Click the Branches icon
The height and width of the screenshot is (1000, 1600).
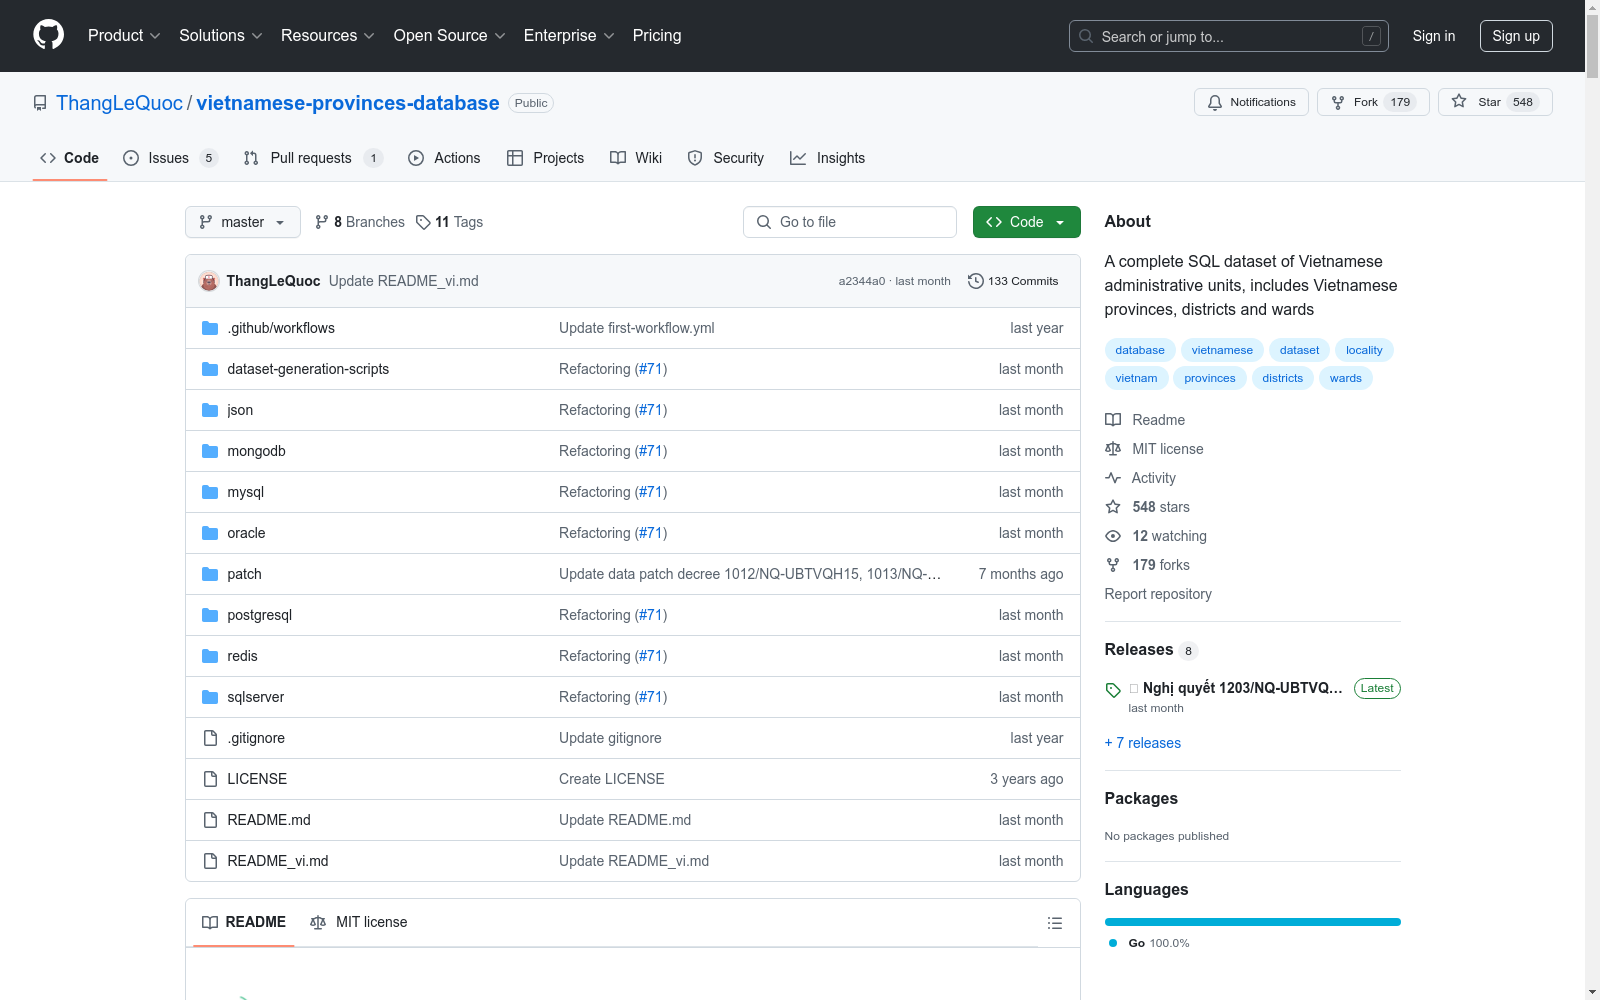[x=321, y=222]
